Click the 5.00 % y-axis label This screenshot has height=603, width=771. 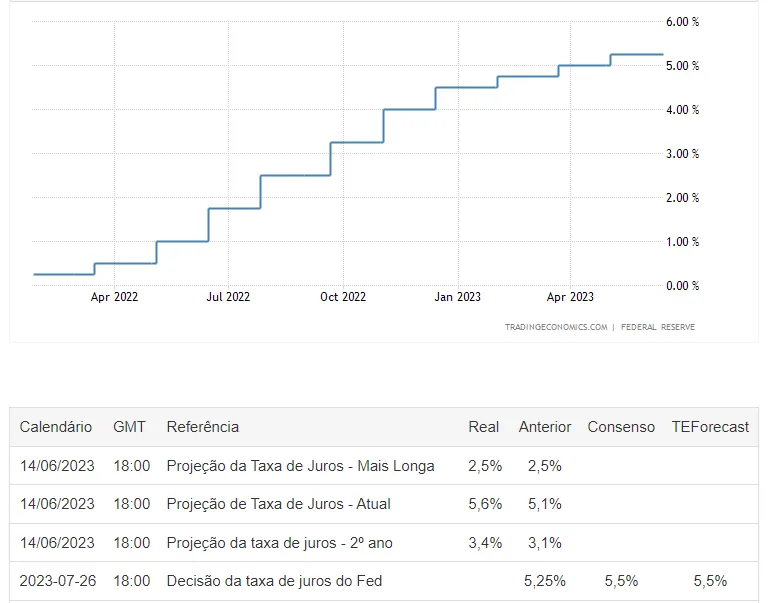tap(682, 65)
